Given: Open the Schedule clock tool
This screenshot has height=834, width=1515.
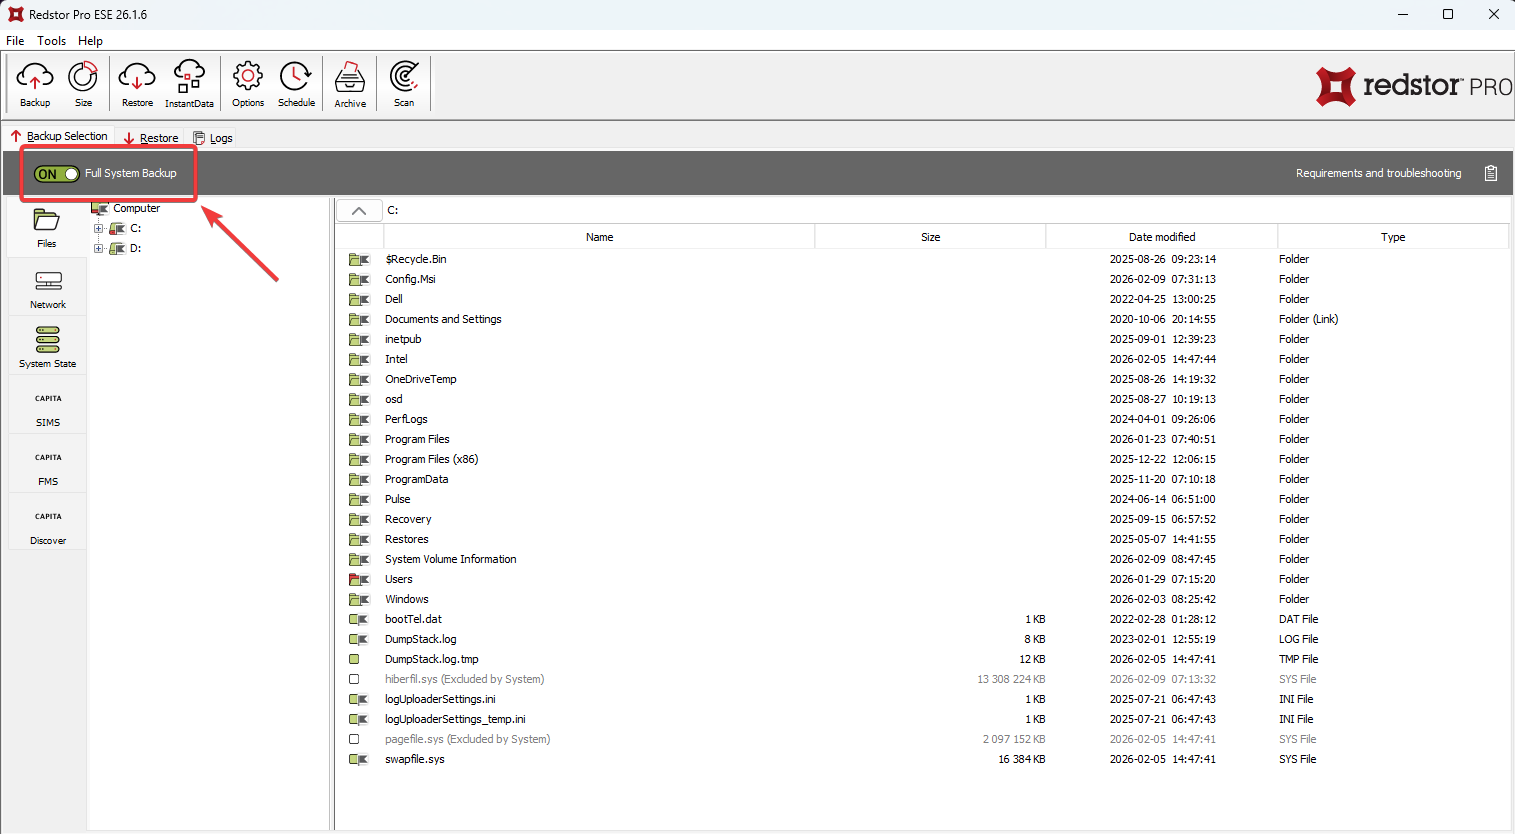Looking at the screenshot, I should point(296,84).
